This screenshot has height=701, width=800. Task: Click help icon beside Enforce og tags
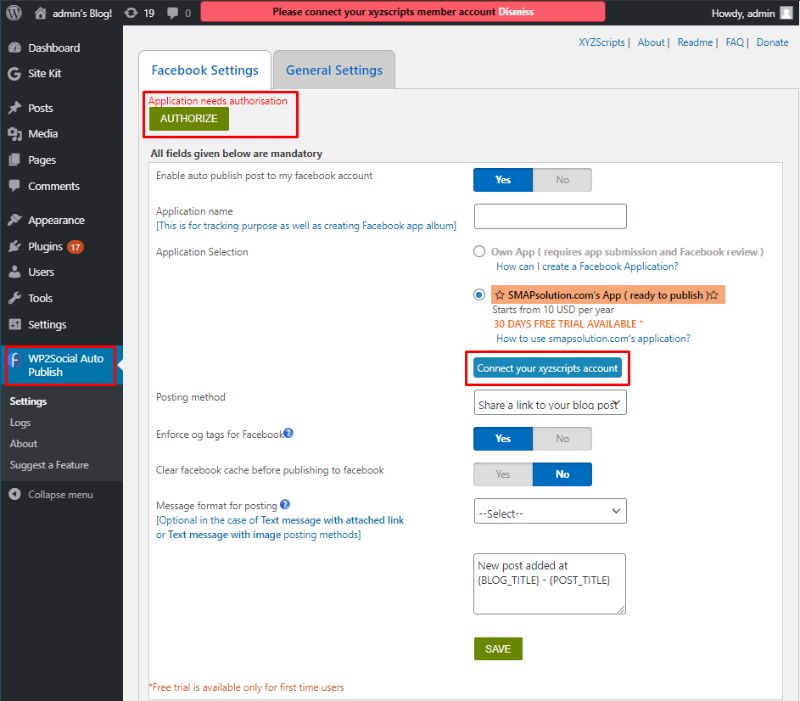pos(288,433)
